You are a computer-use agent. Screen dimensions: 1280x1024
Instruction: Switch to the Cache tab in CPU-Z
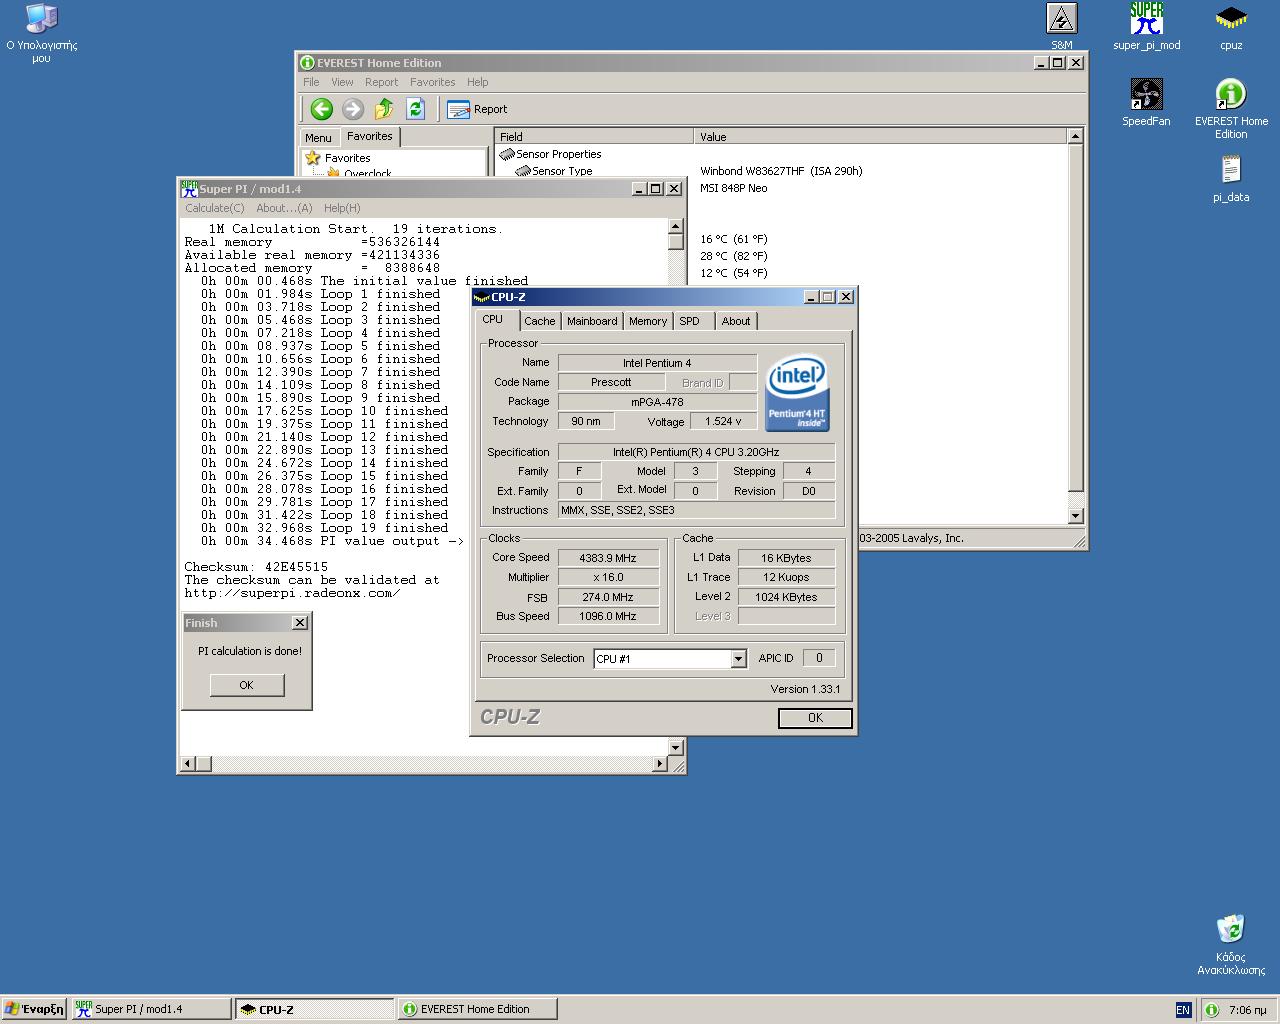click(539, 321)
